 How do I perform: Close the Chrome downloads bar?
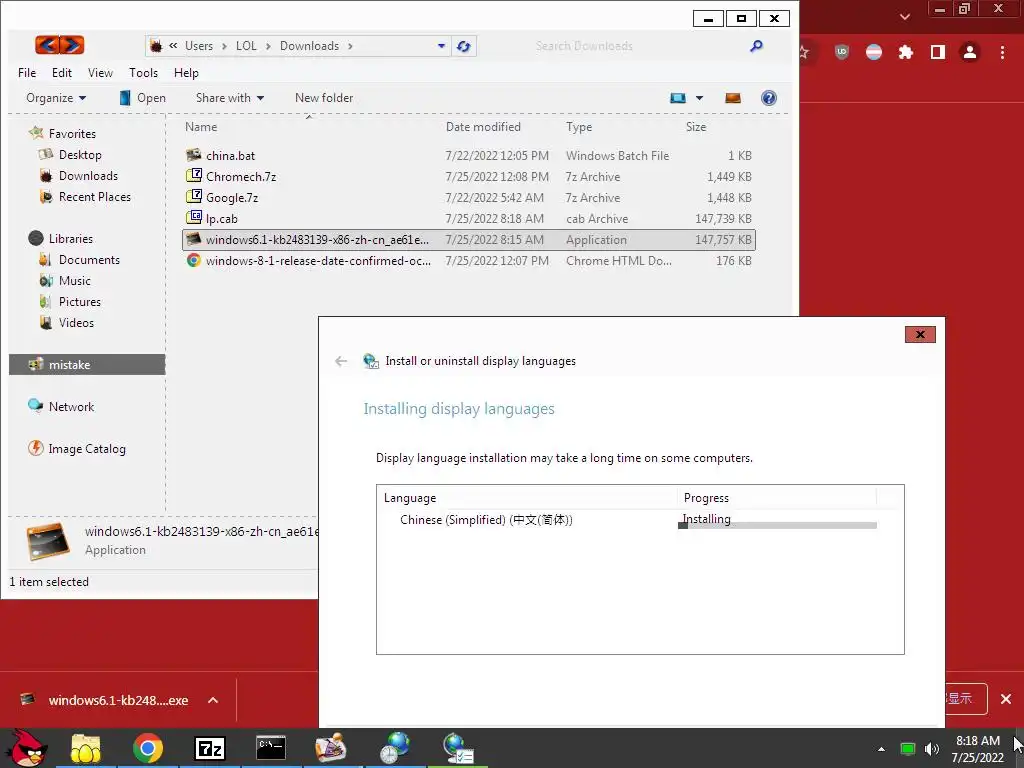click(1006, 699)
